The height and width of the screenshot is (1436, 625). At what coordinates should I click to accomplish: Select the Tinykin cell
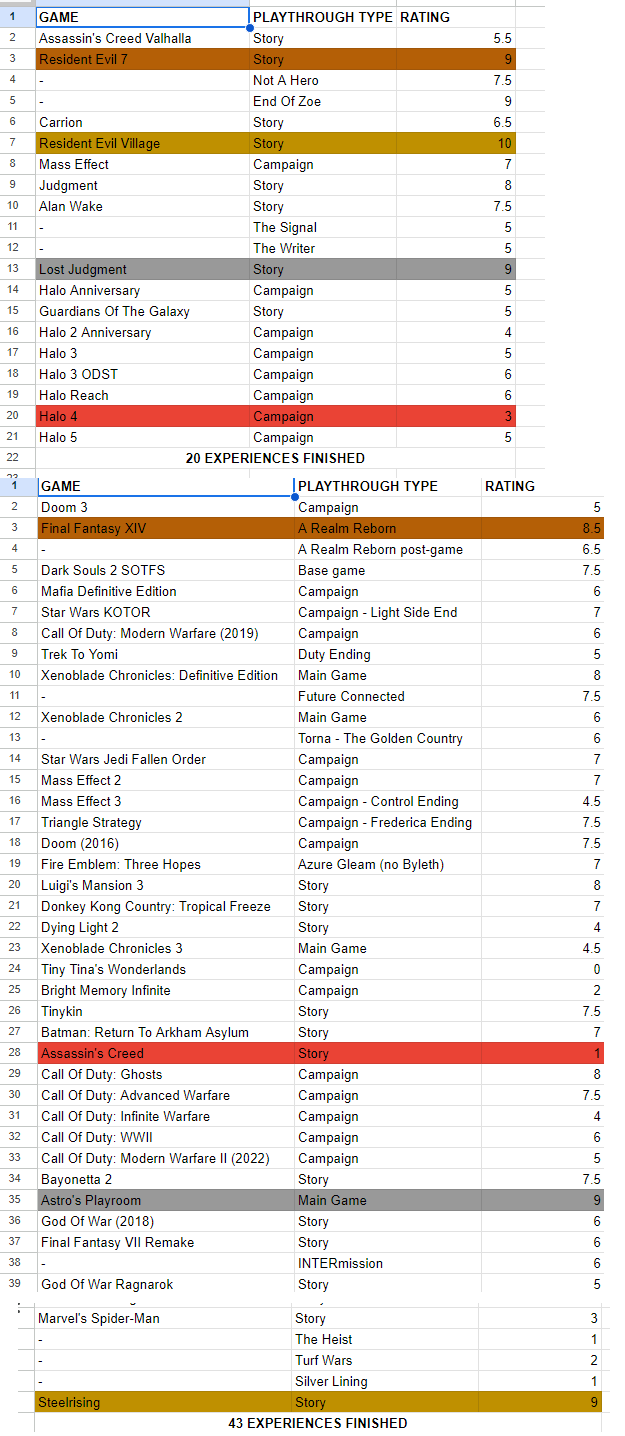click(165, 1011)
